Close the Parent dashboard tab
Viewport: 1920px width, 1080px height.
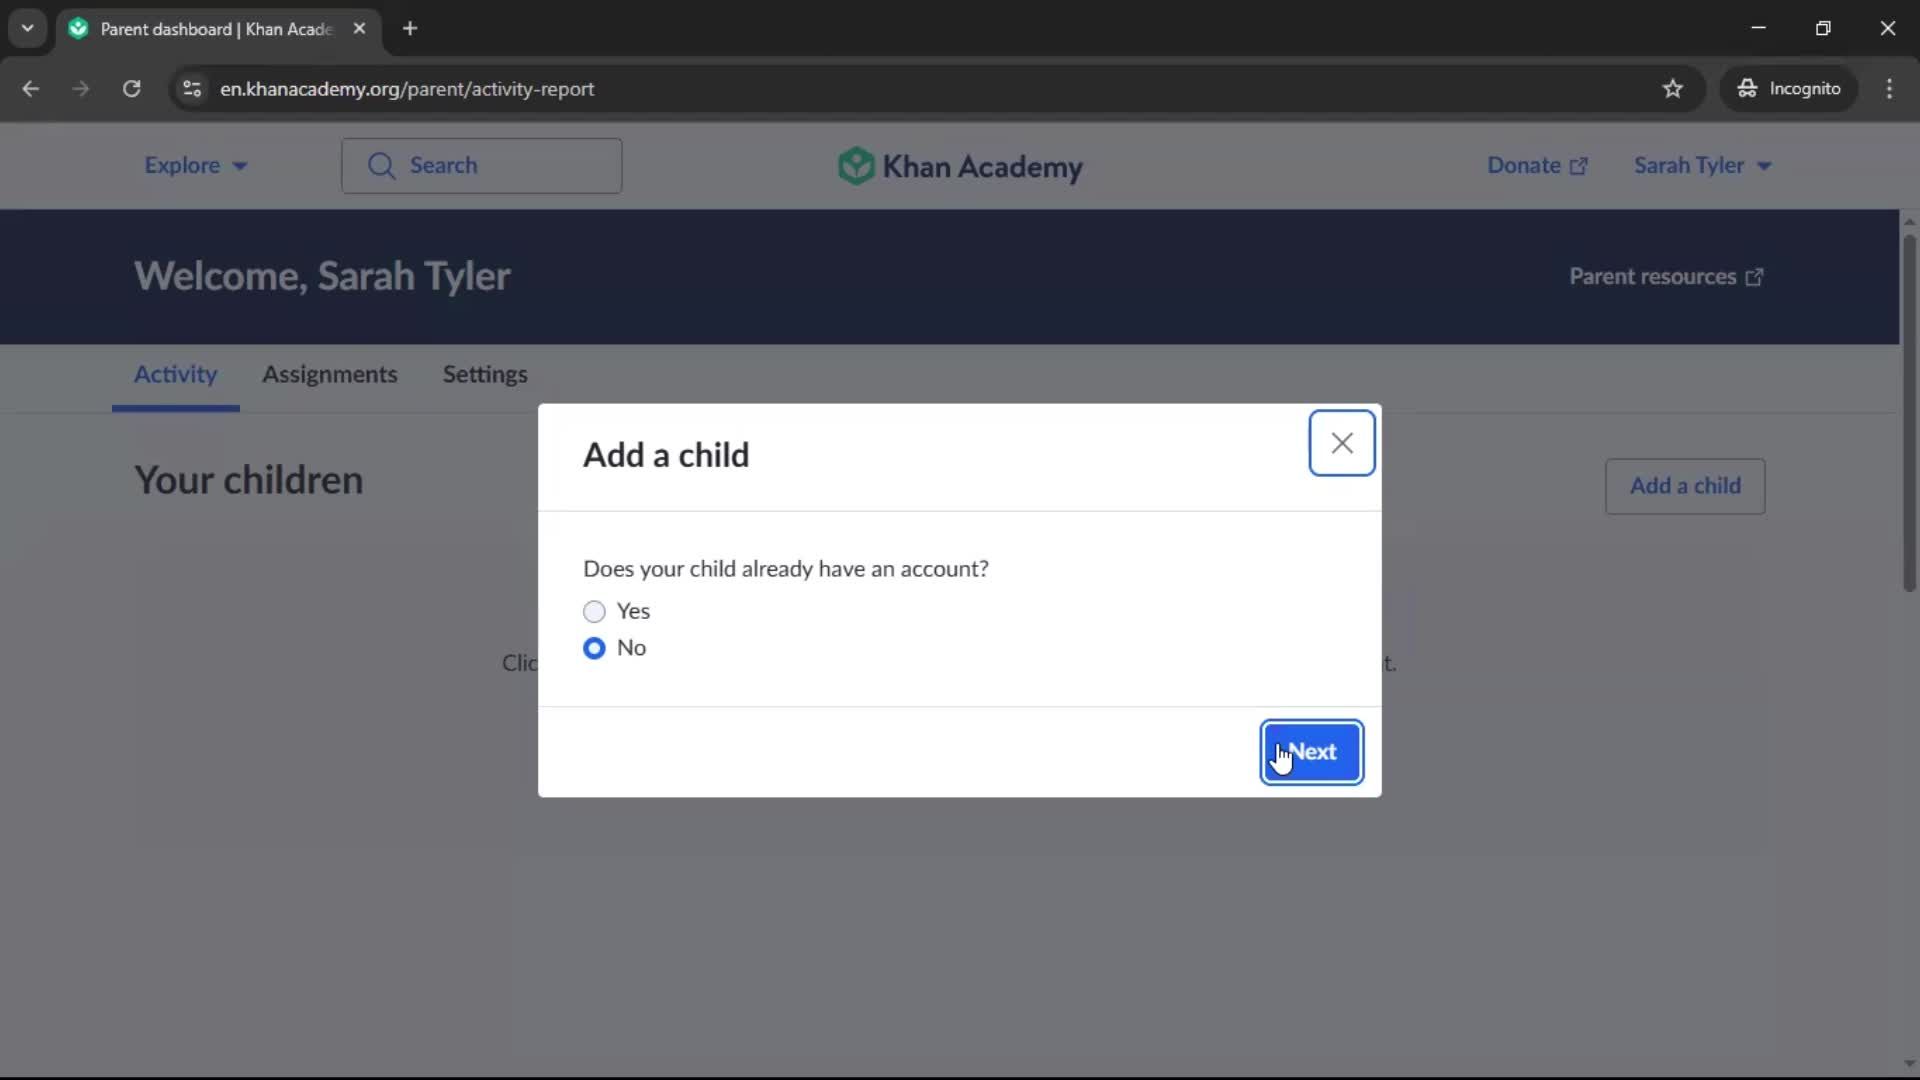coord(359,29)
